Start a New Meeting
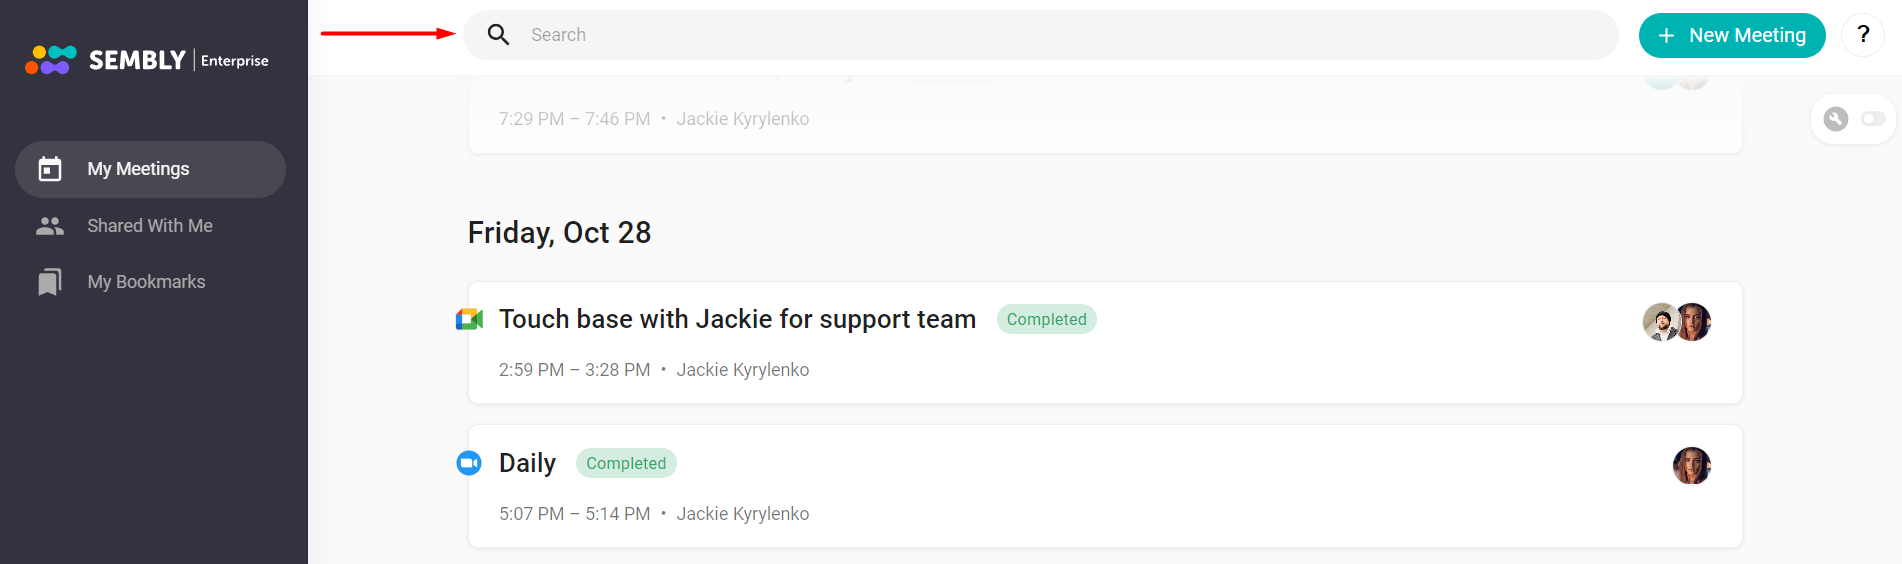Viewport: 1902px width, 564px height. click(1732, 35)
